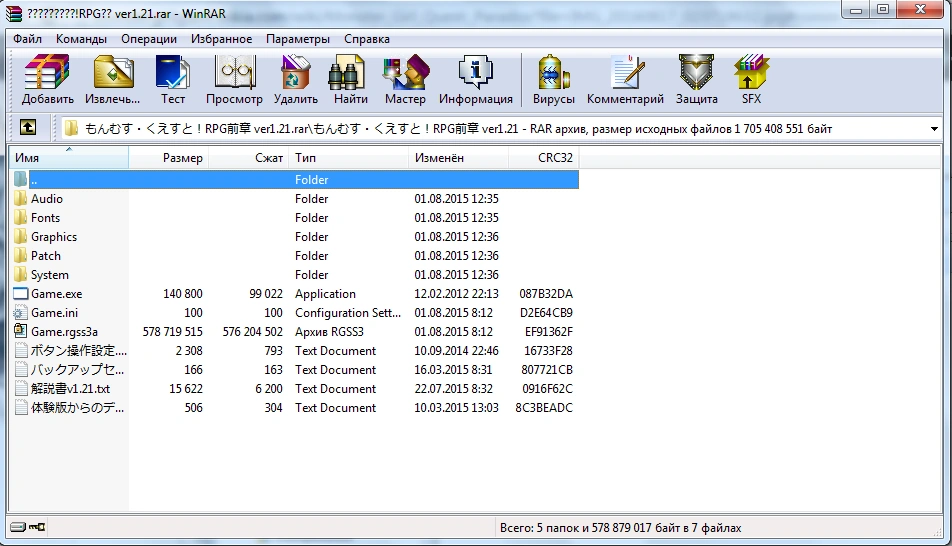Click the Вирусы virus scan icon
Screen dimensions: 952x546
point(553,79)
